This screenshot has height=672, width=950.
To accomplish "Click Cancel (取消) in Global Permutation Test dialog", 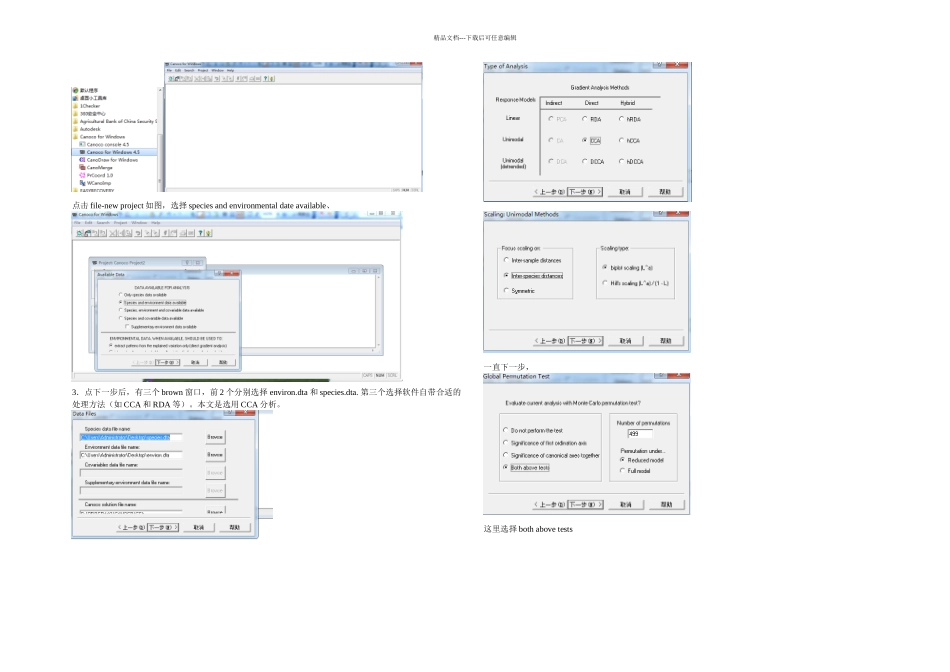I will pos(625,504).
